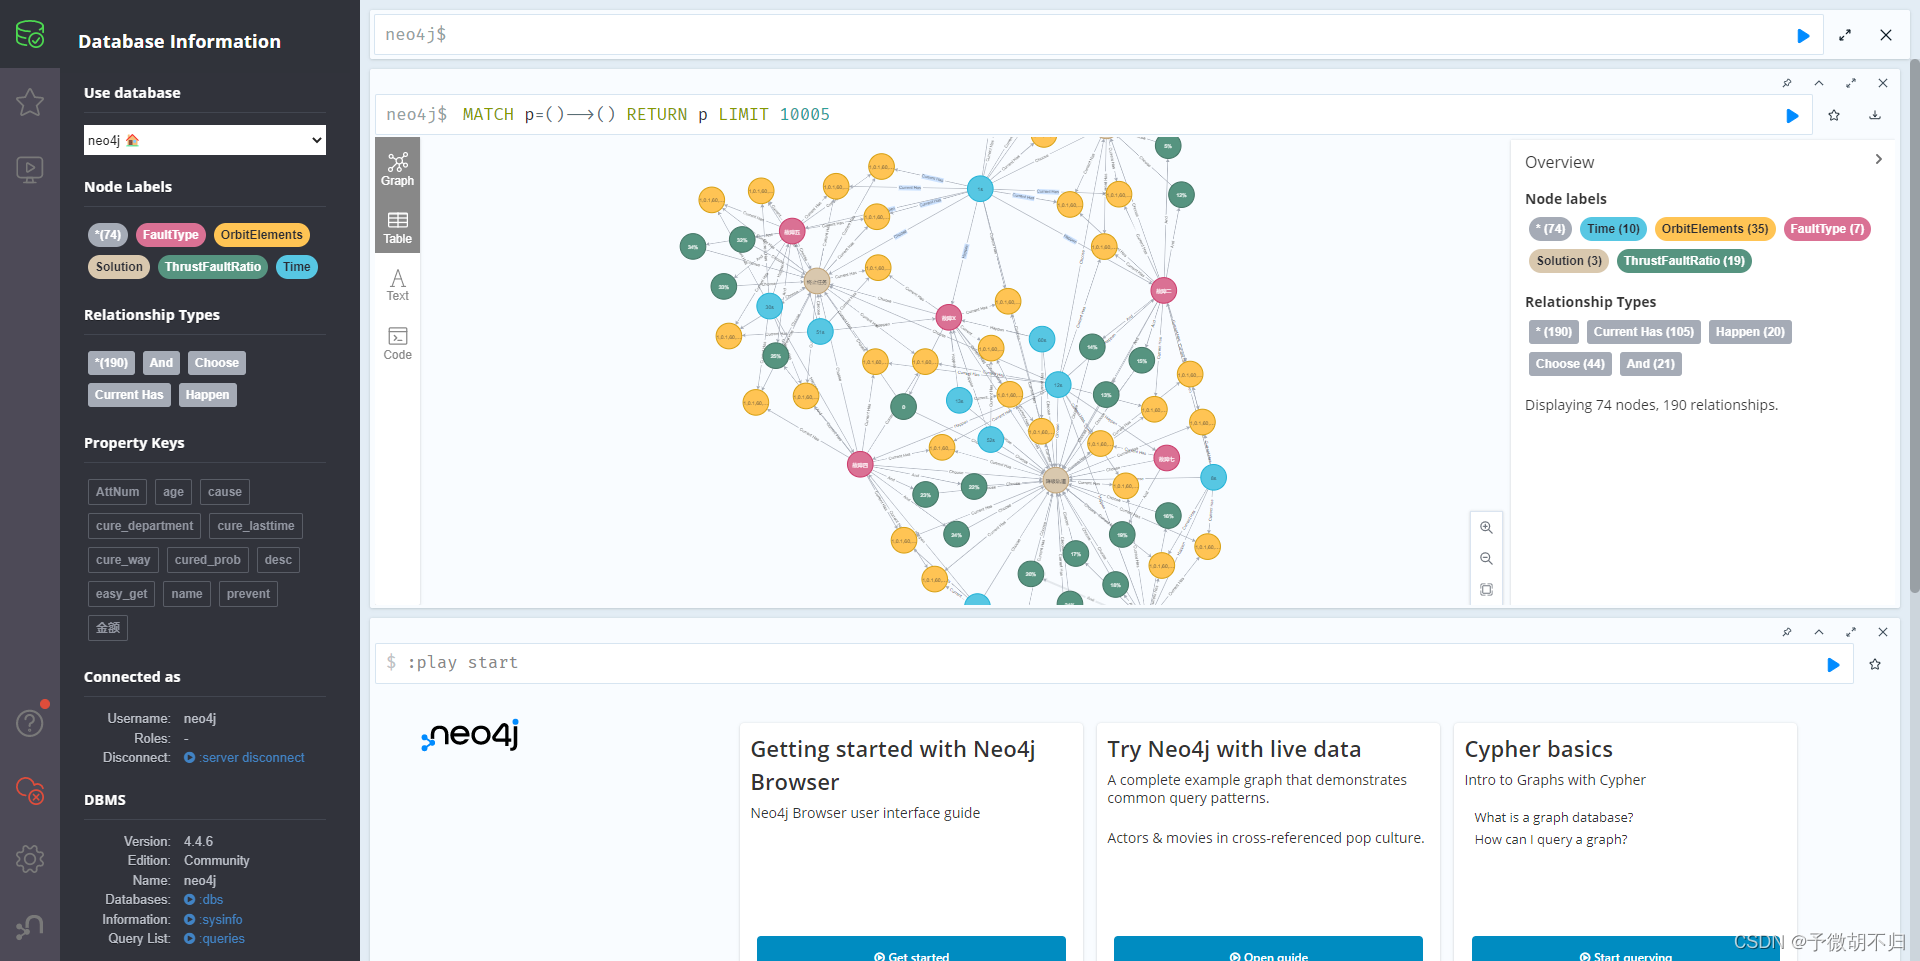Screen dimensions: 1920x961
Task: Select Solution (3) label in Overview
Action: tap(1568, 261)
